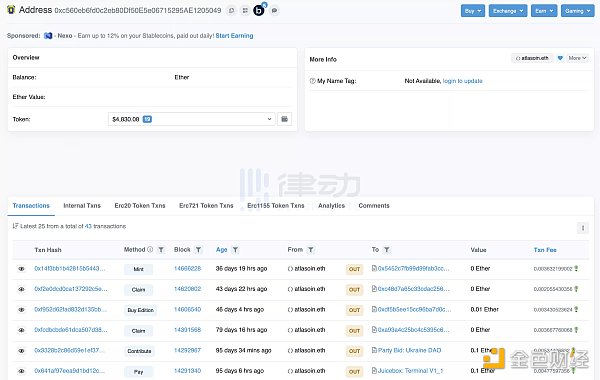Viewport: 600px width, 380px height.
Task: Click the wallet icon beside the Token dropdown
Action: point(284,119)
